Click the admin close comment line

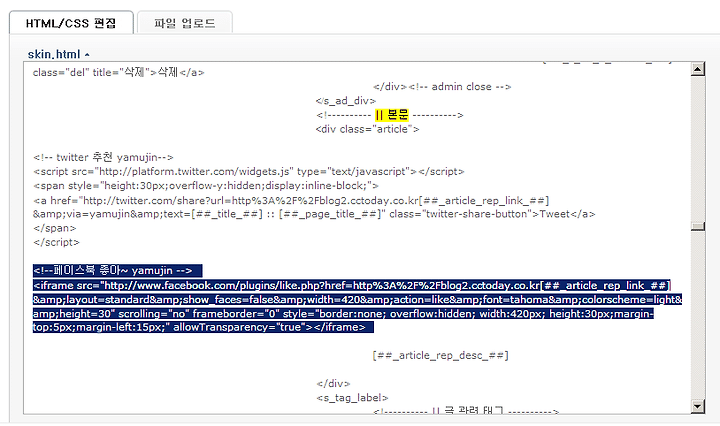pyautogui.click(x=442, y=87)
